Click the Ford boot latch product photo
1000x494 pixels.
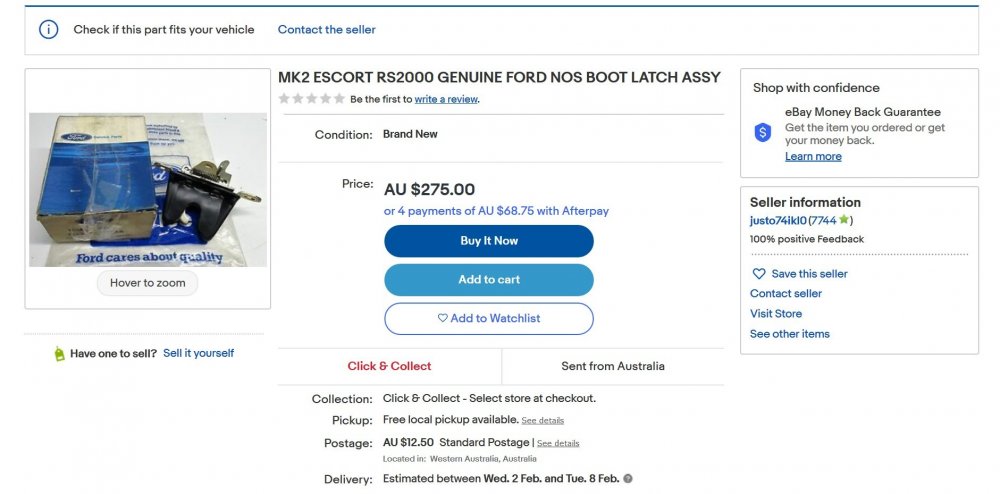tap(148, 189)
